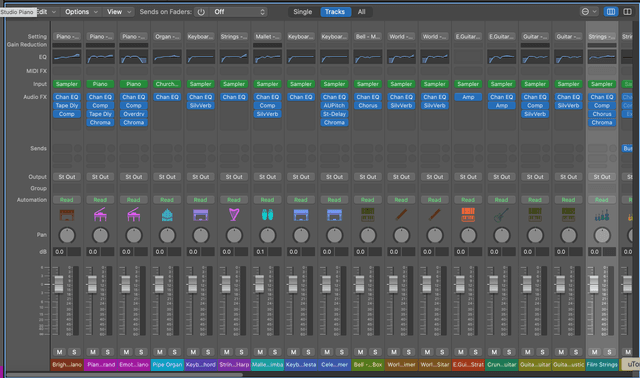Click the E.Gui...Strat amp icon
Screen dimensions: 640x378
(468, 215)
